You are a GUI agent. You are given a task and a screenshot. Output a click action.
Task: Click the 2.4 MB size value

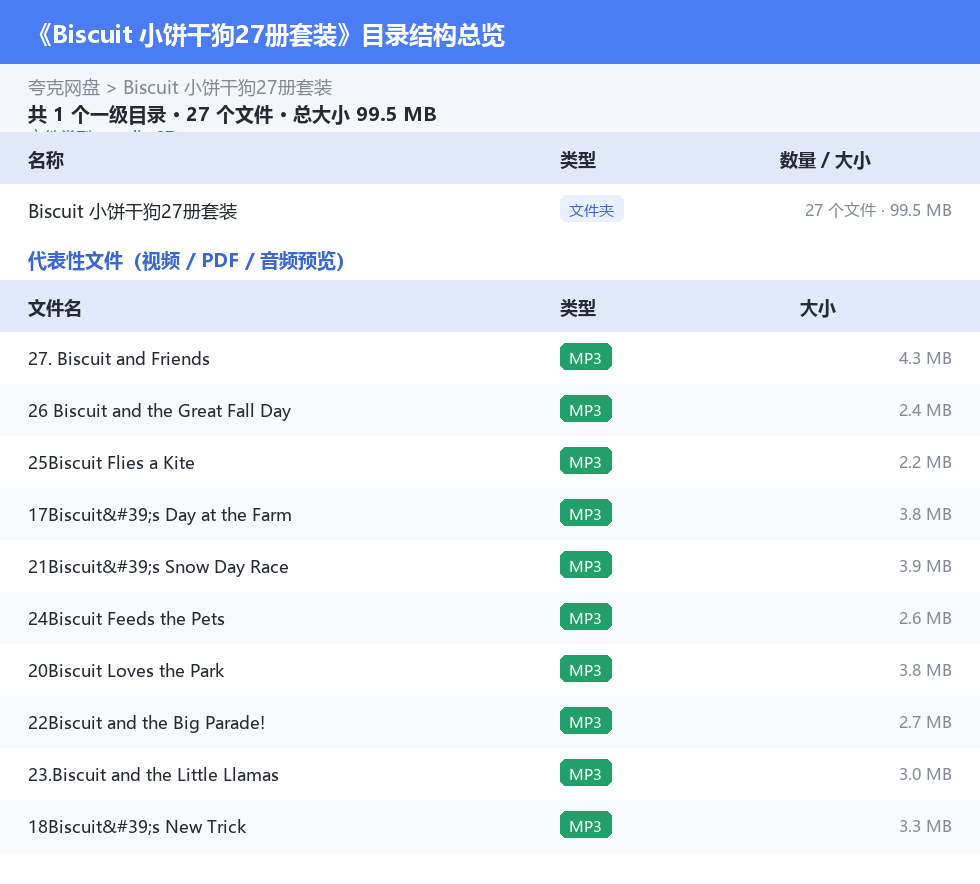pos(925,410)
